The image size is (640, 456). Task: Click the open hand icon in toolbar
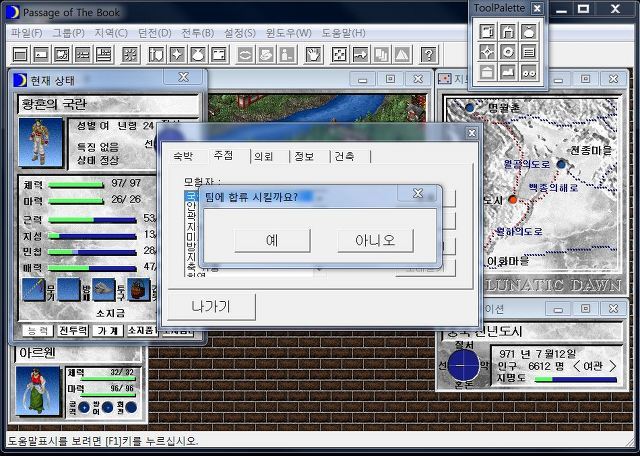click(x=313, y=54)
